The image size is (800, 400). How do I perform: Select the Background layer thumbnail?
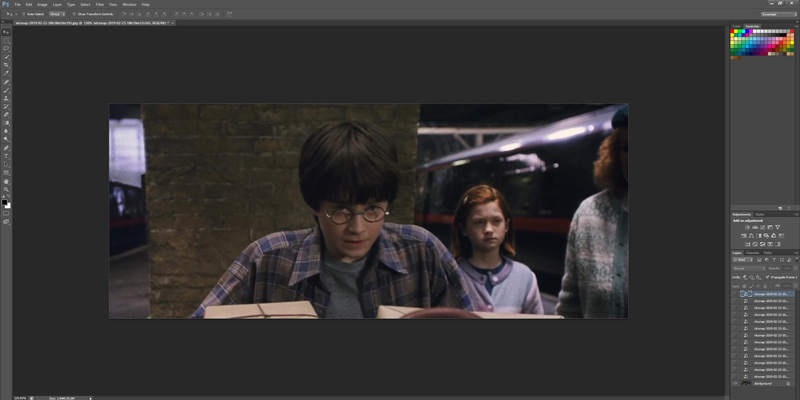pos(746,383)
